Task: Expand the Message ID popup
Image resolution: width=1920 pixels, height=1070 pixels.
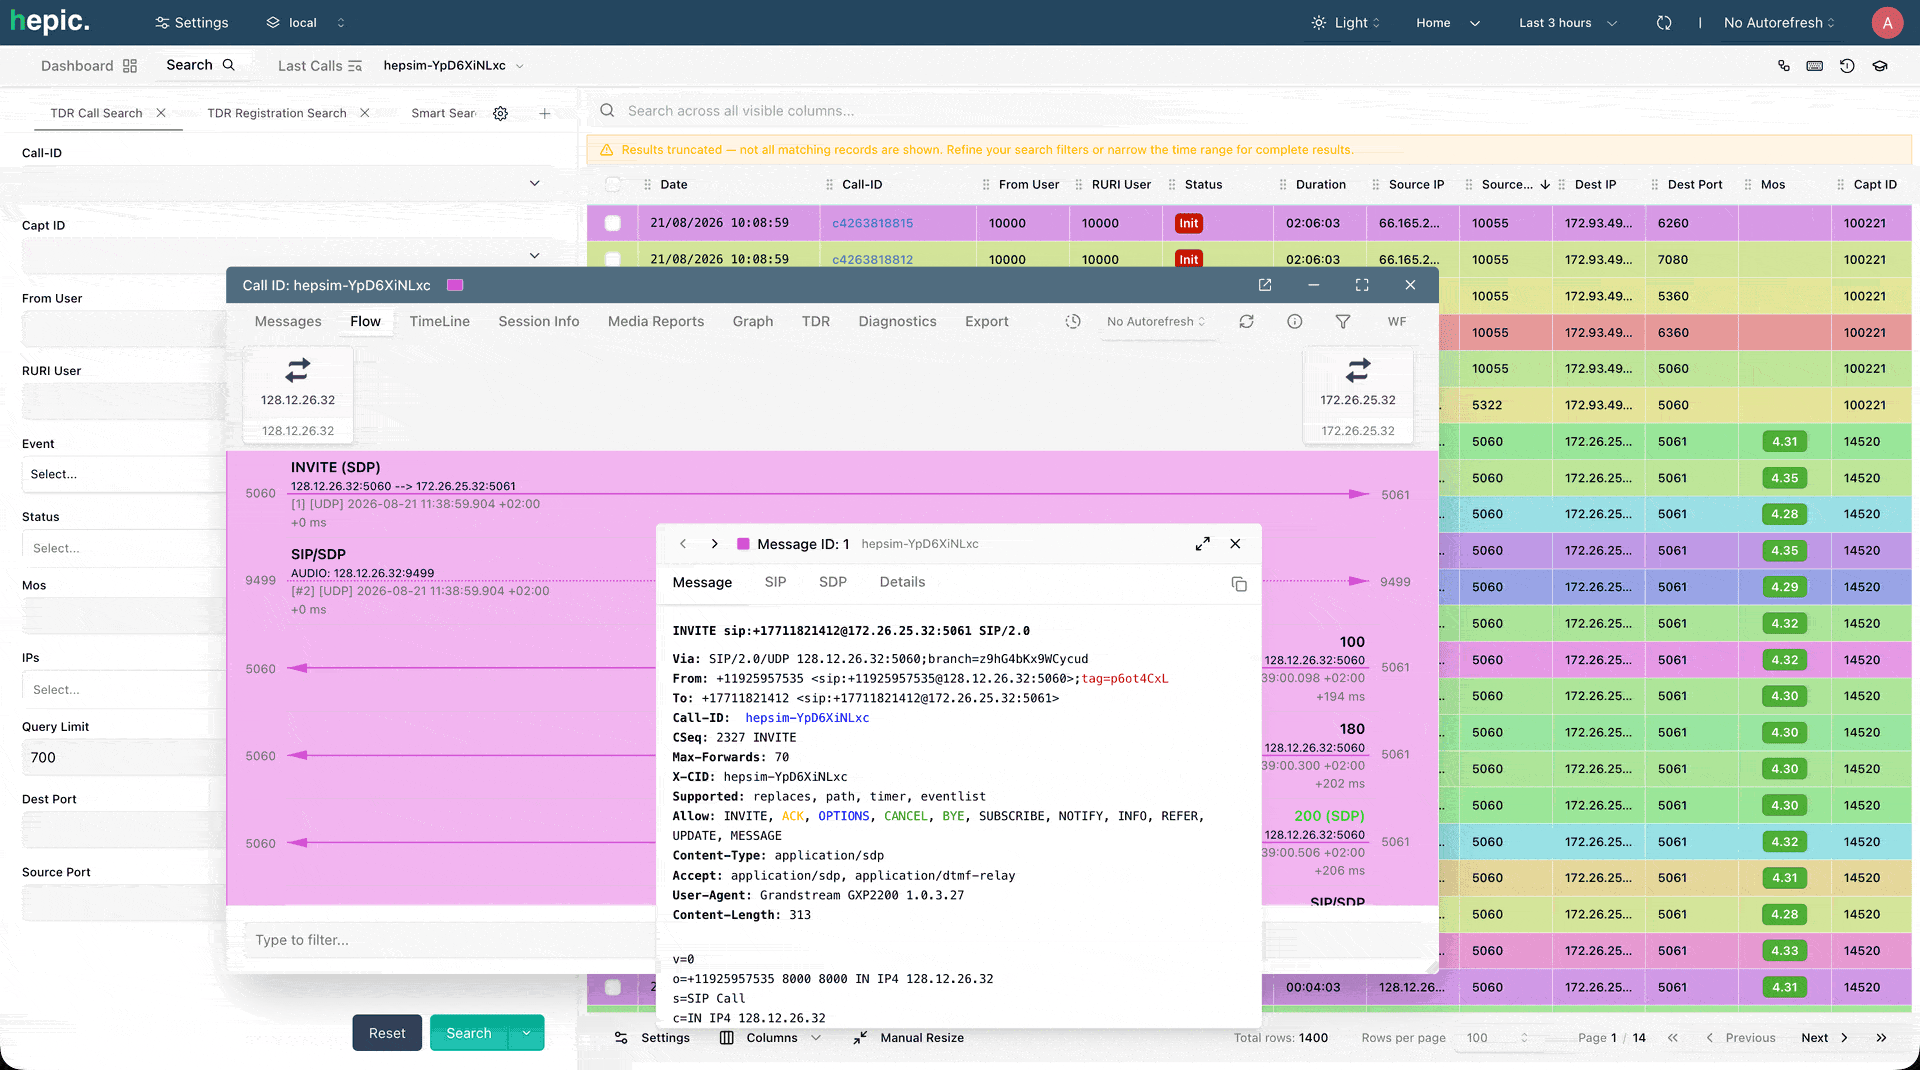Action: pos(1203,544)
